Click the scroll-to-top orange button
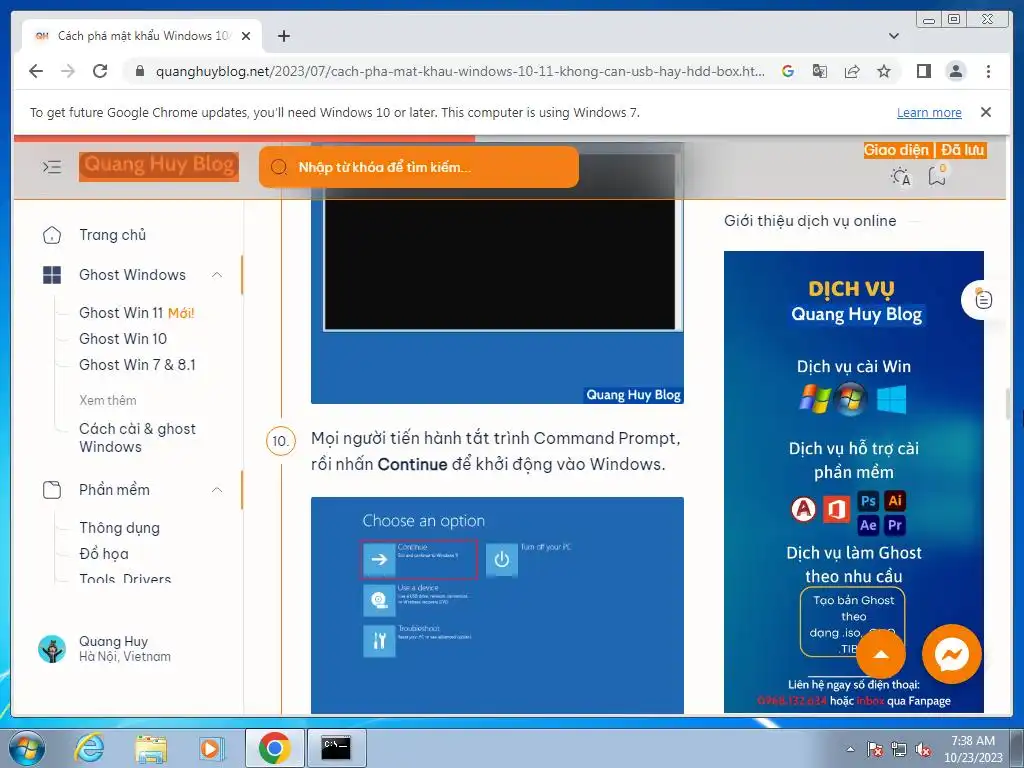 coord(880,654)
